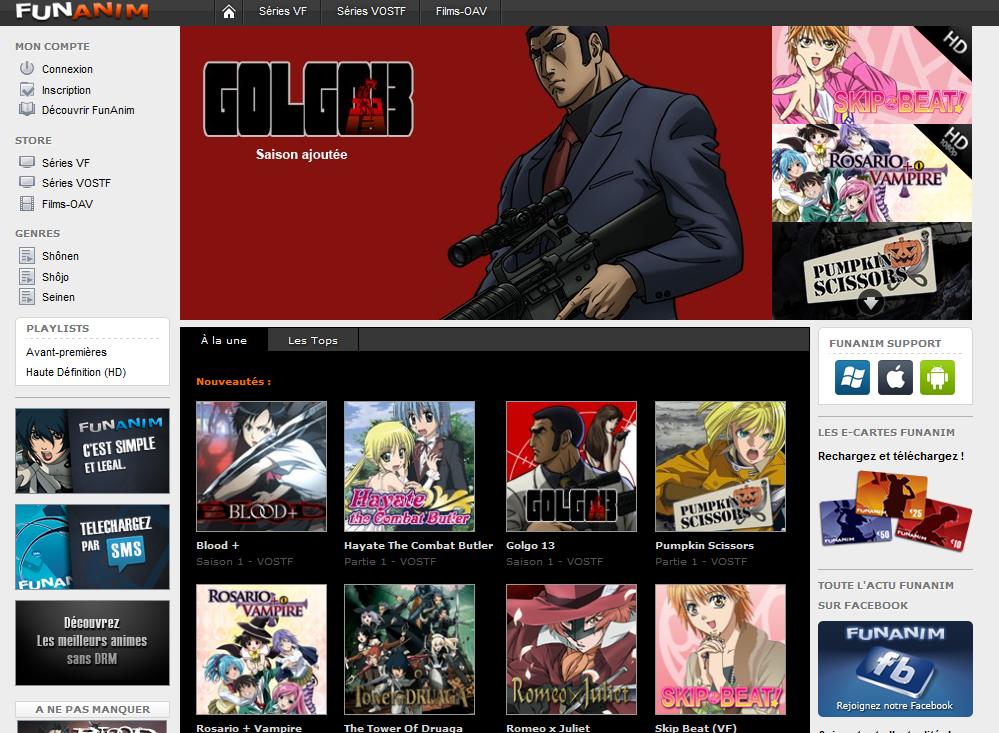
Task: Click the Séries VF monitor icon in sidebar
Action: click(x=27, y=162)
